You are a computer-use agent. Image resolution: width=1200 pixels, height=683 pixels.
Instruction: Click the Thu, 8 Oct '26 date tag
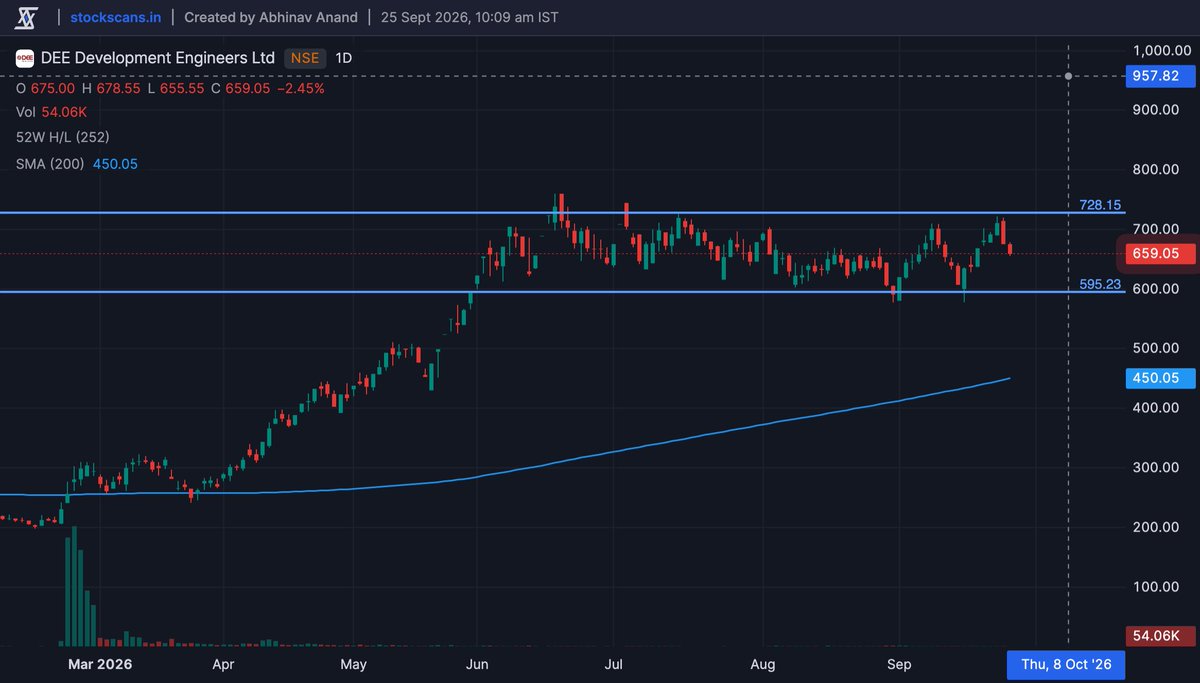pos(1066,664)
